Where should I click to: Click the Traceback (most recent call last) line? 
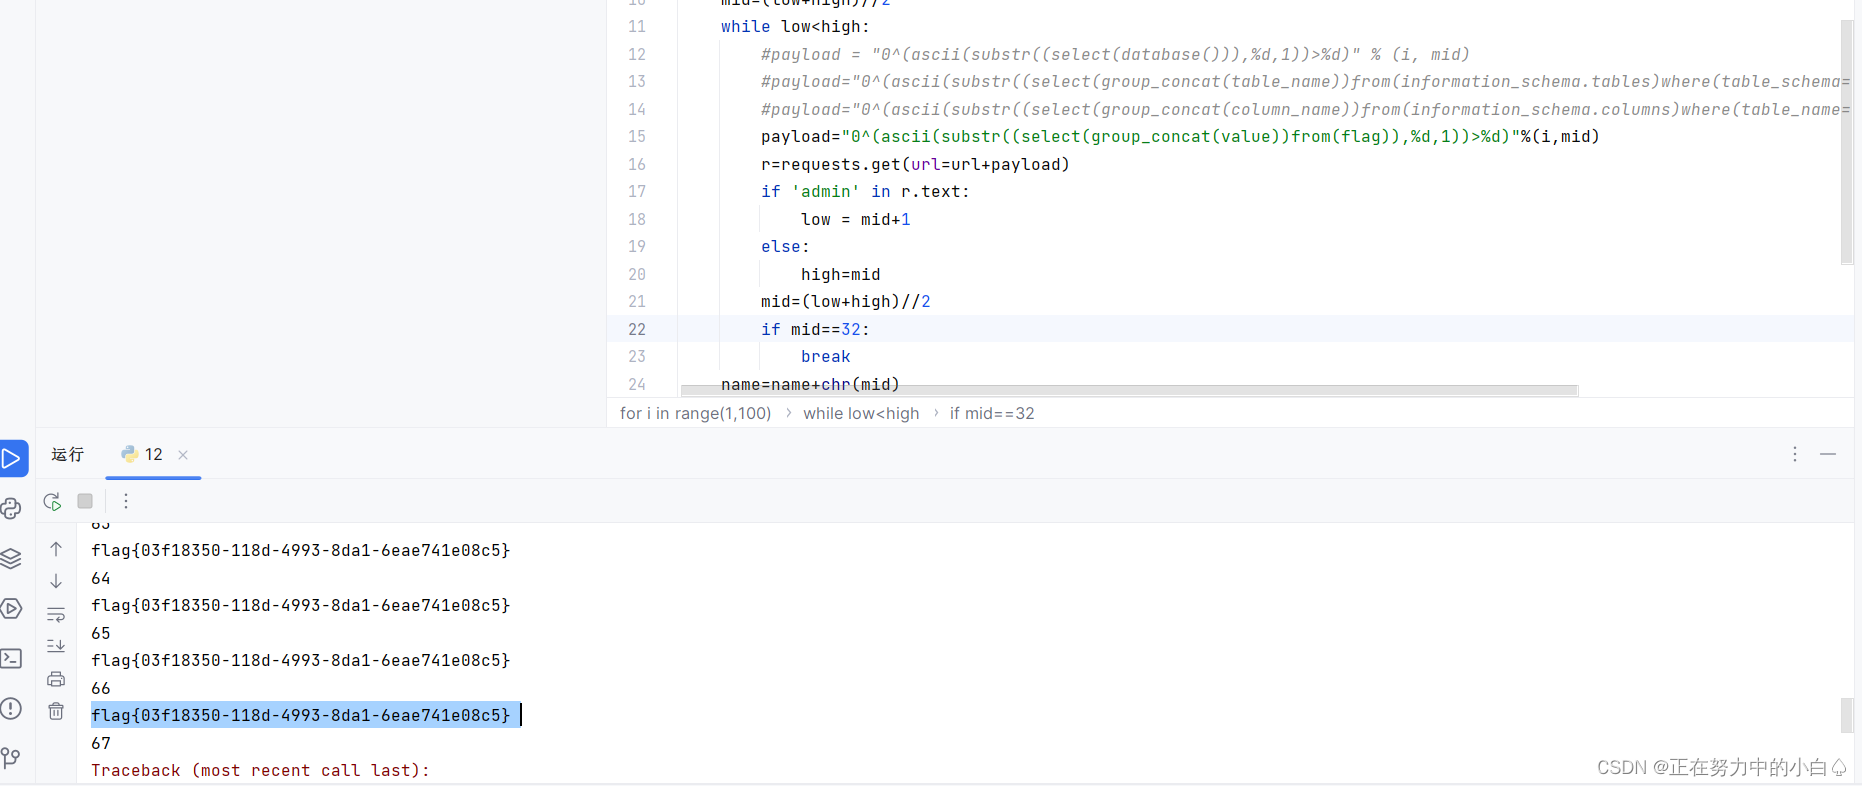coord(260,770)
